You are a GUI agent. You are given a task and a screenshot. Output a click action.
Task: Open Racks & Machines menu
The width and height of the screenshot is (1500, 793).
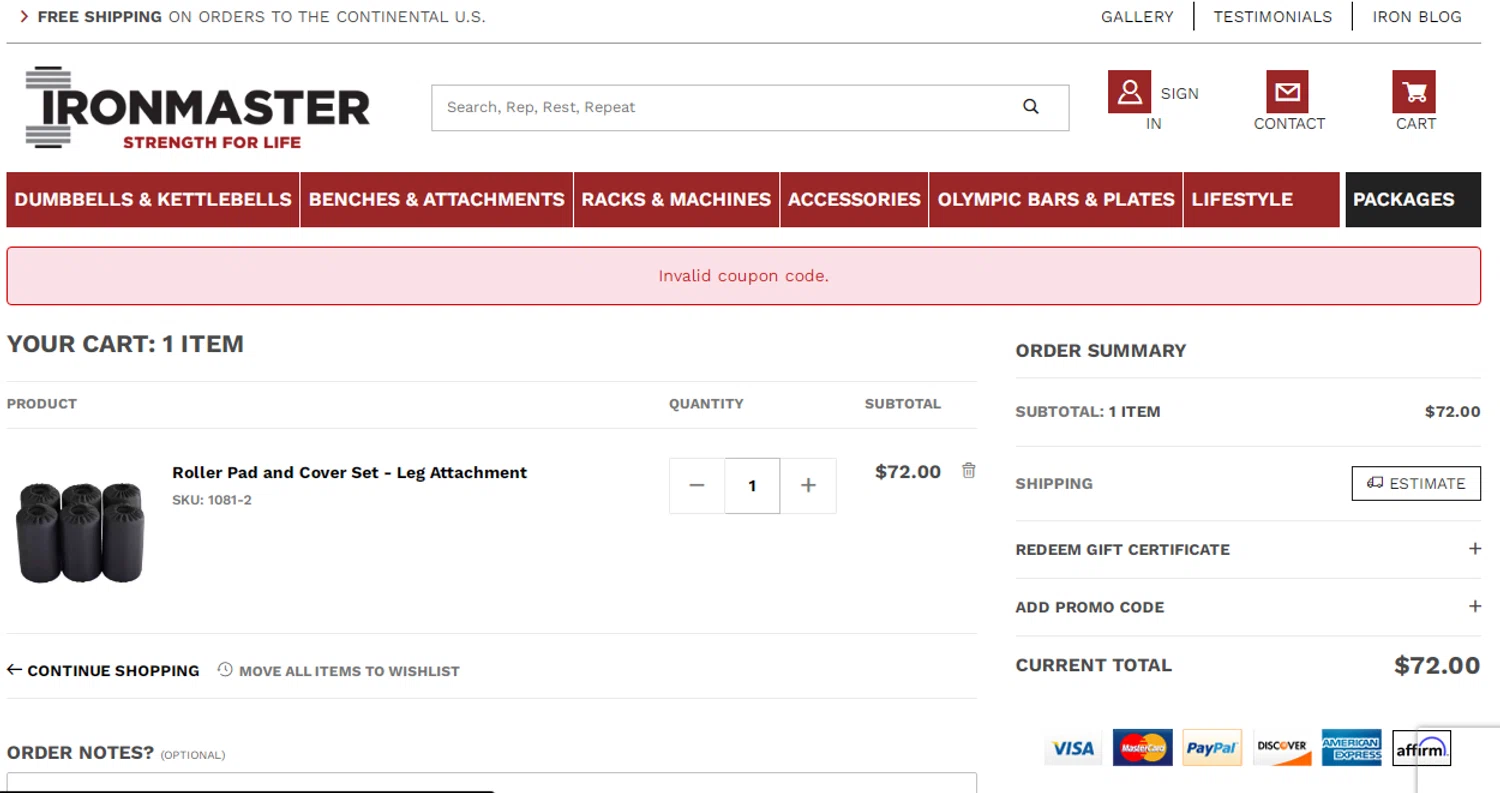point(676,199)
